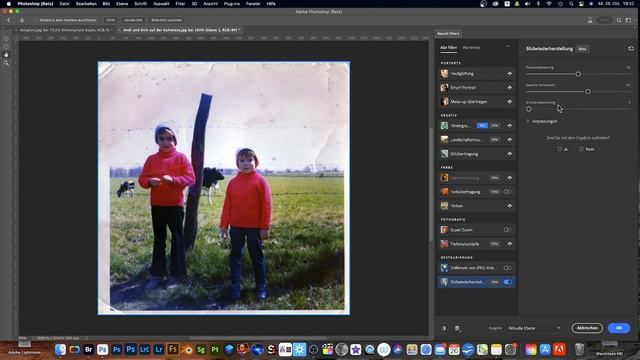Viewport: 640px width, 360px height.
Task: Open workspace switcher at top right
Action: click(x=629, y=20)
